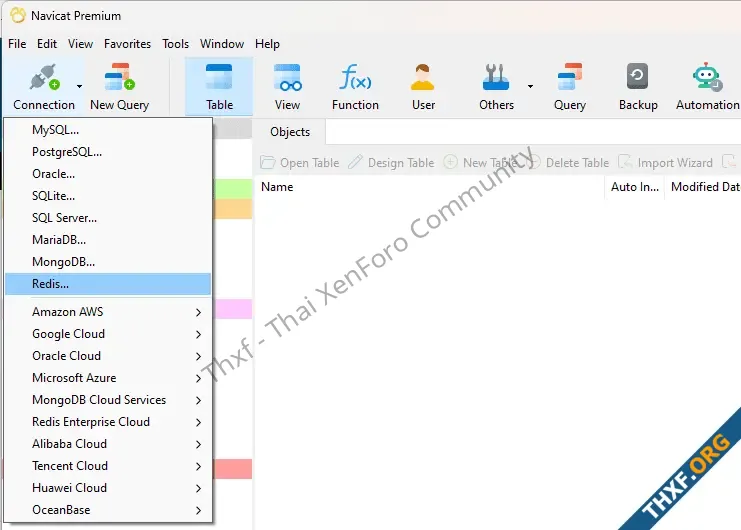Click the New Table button
Screen dimensions: 741x530
click(480, 162)
